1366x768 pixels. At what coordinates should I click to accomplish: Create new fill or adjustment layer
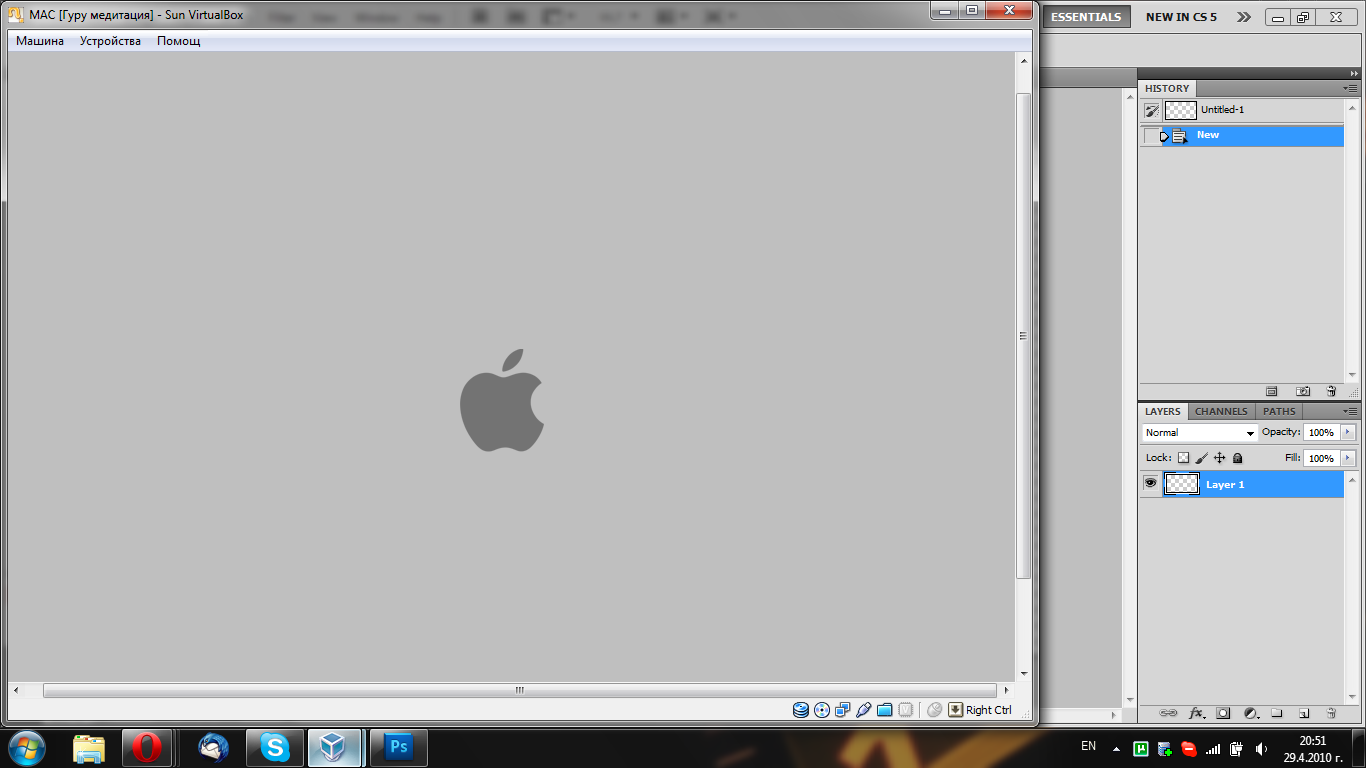click(1250, 713)
